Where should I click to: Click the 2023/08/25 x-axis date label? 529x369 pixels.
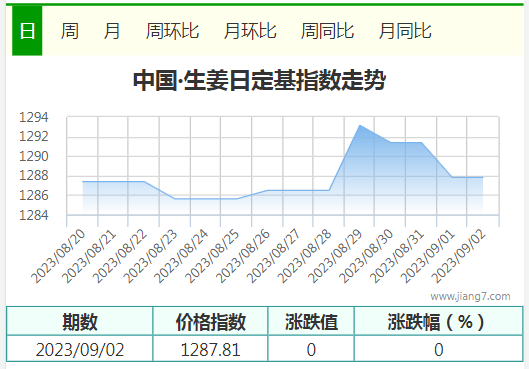click(212, 256)
